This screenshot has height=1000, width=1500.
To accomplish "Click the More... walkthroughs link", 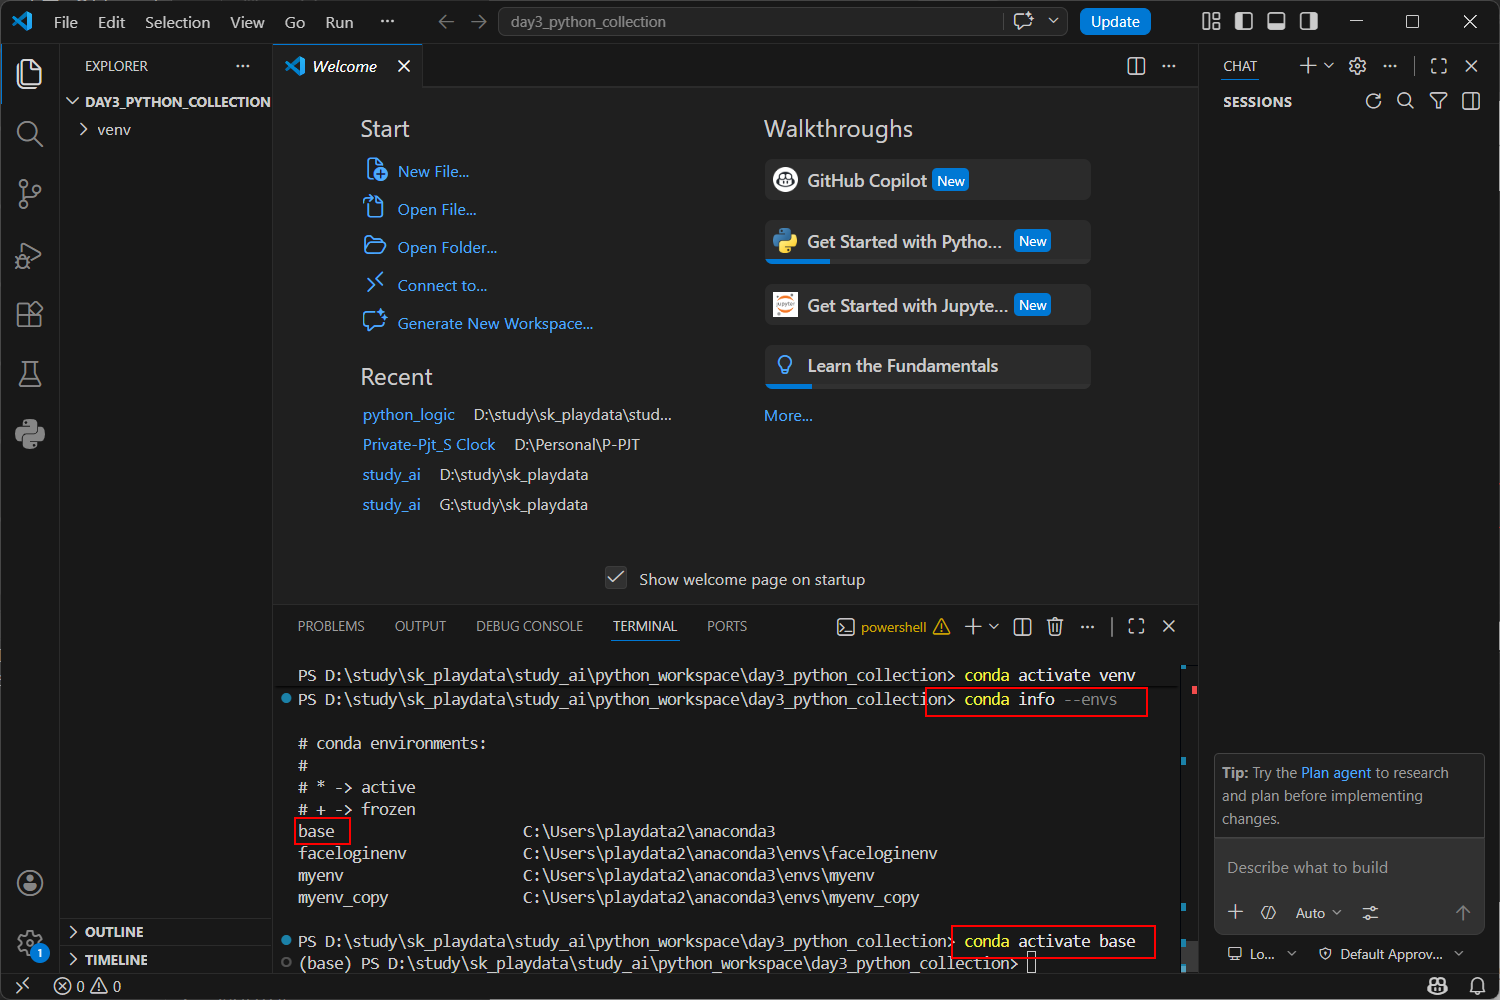I will point(788,416).
